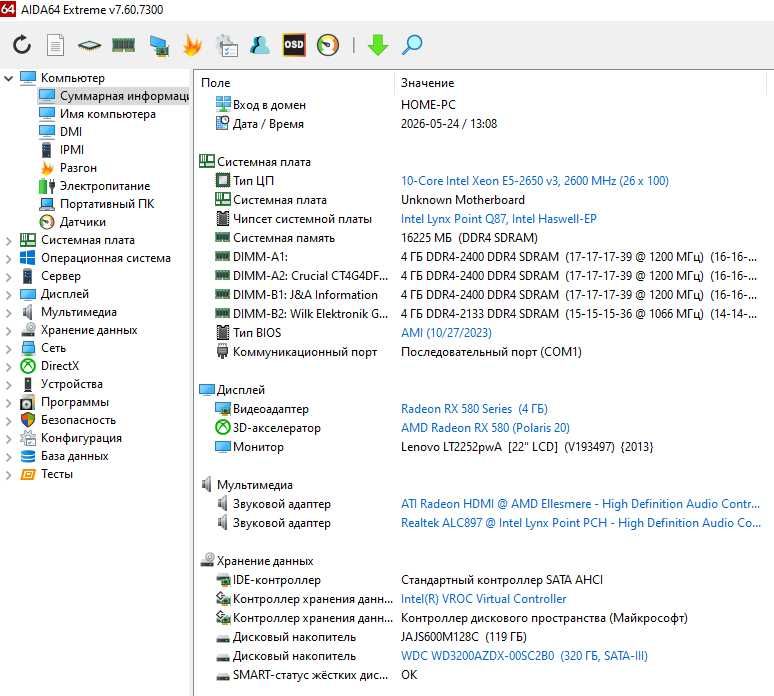The image size is (774, 696).
Task: Start the flame stability test icon
Action: click(x=193, y=45)
